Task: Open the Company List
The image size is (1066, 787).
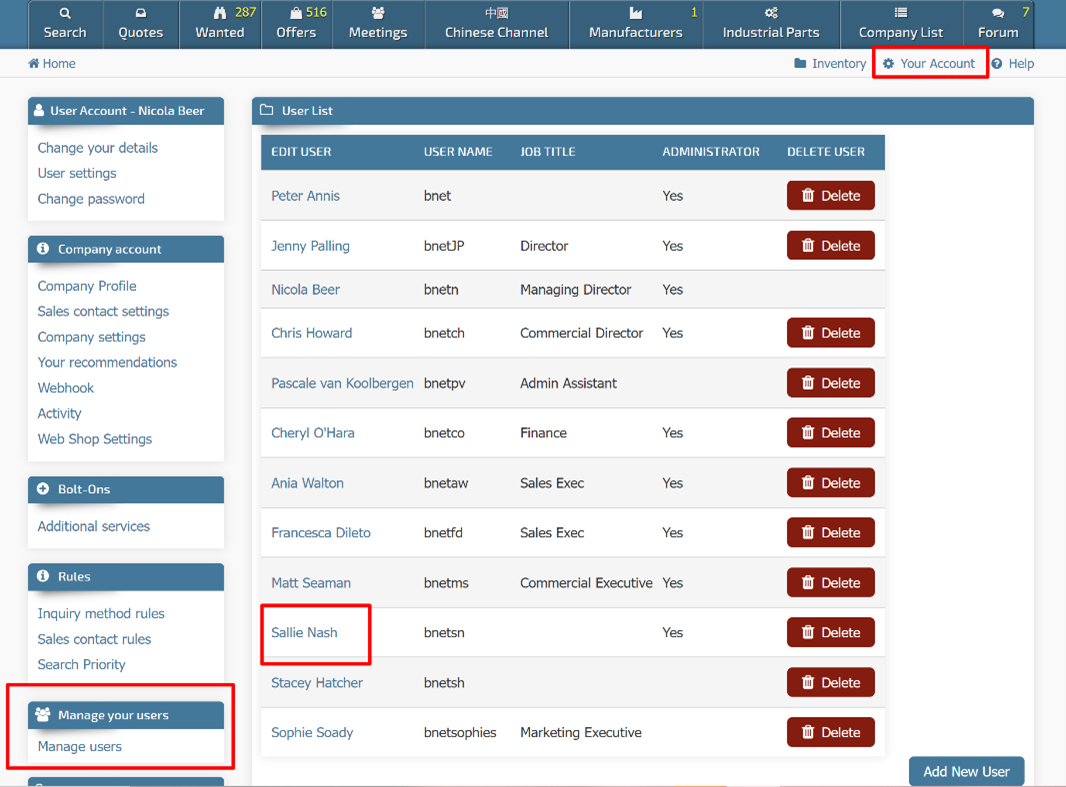Action: pos(901,24)
